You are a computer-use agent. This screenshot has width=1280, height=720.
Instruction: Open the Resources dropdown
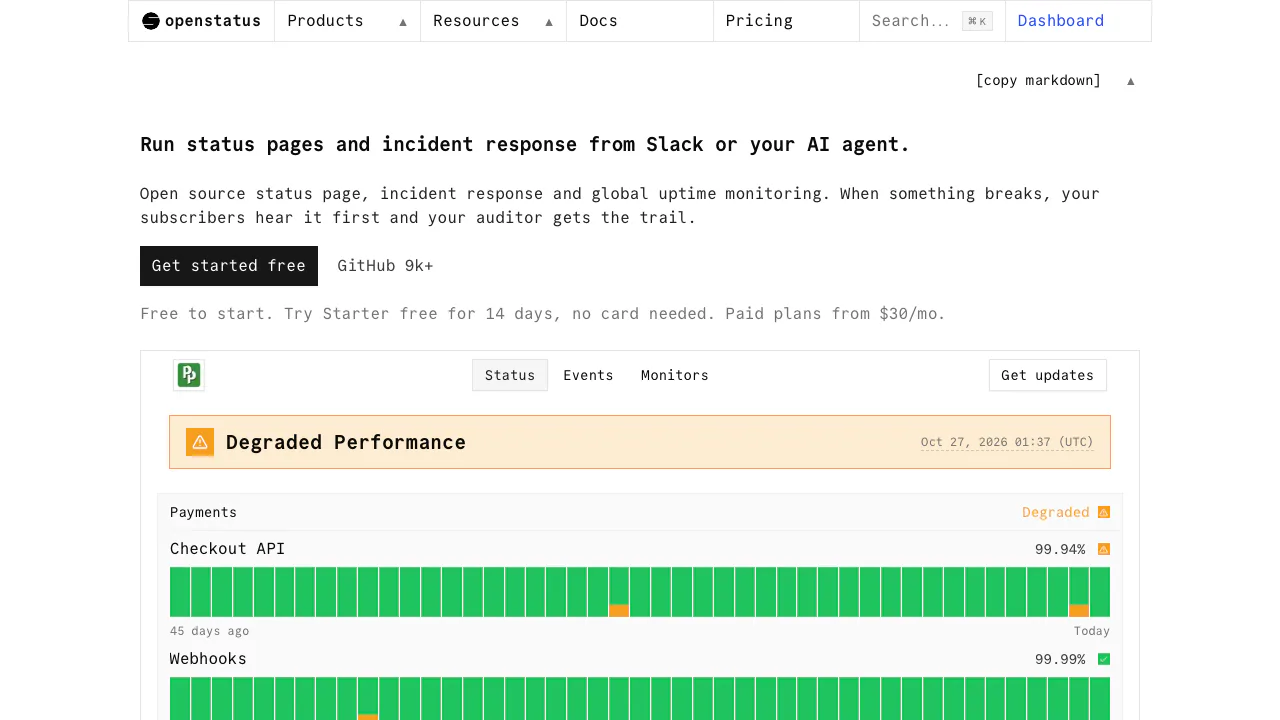[493, 21]
